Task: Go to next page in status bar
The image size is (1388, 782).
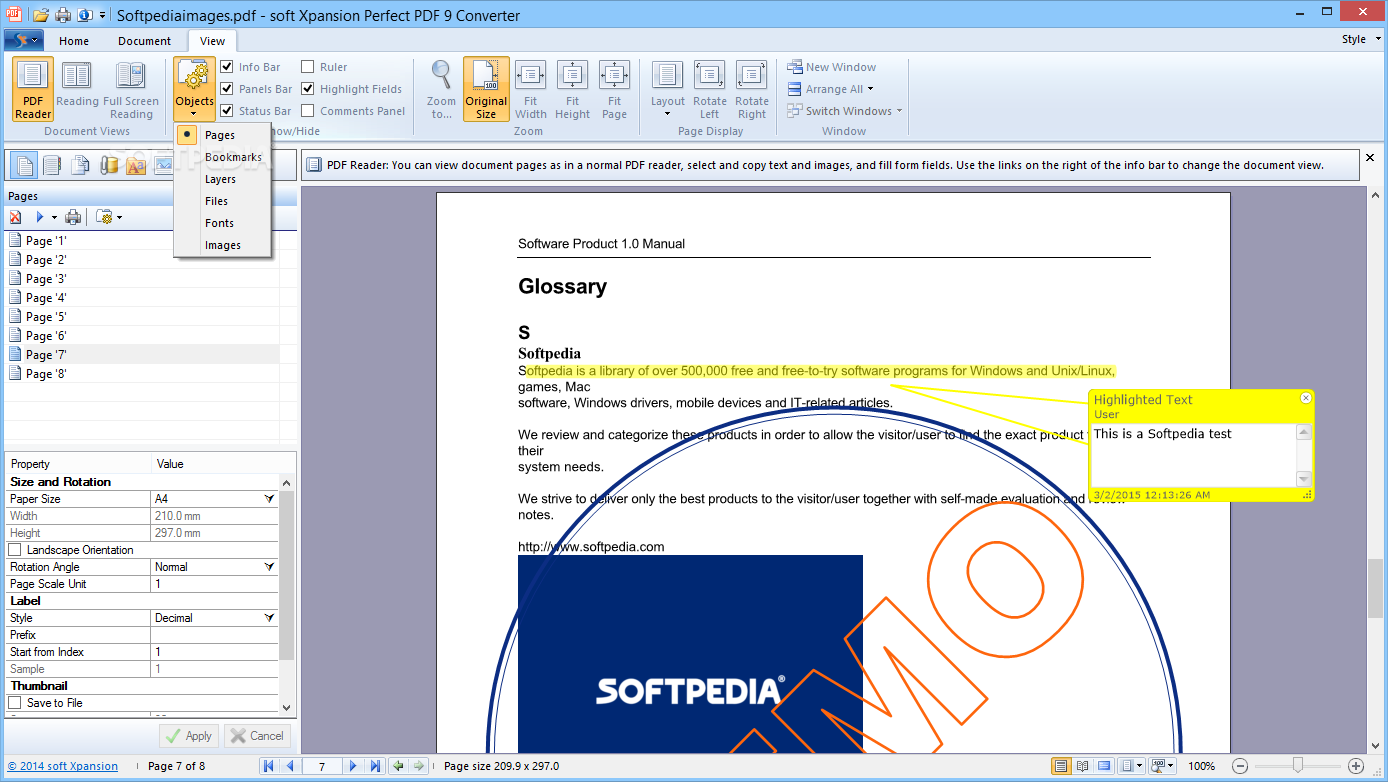Action: (x=353, y=766)
